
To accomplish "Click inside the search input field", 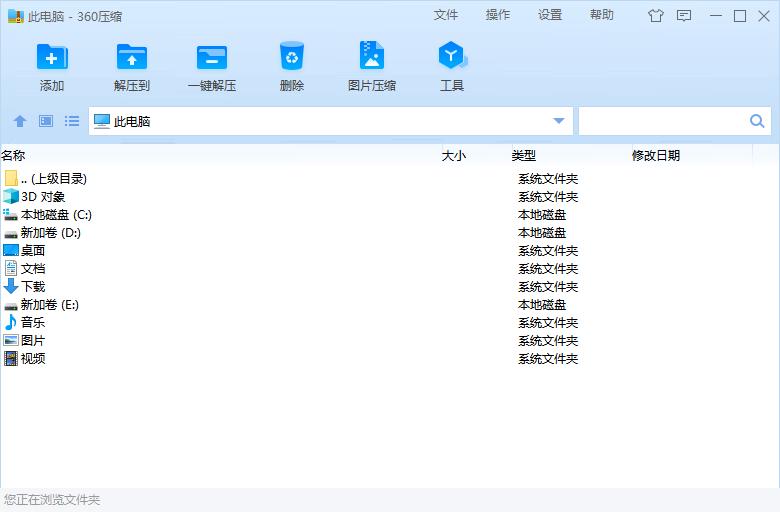I will click(x=662, y=121).
